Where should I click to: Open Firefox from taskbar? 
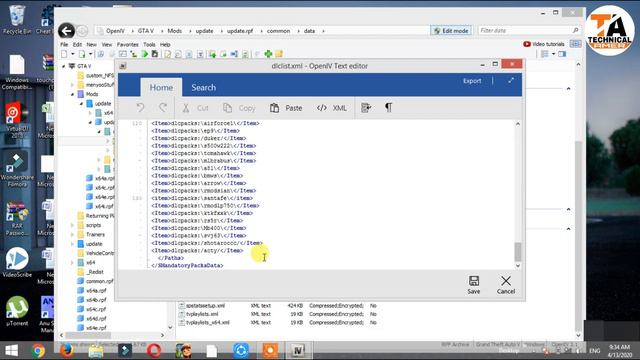click(67, 351)
